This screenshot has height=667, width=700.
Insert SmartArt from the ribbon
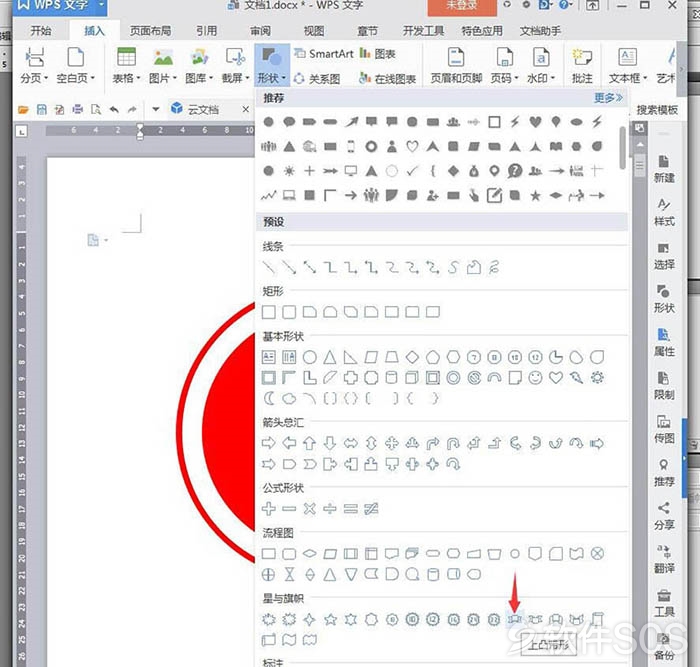click(324, 54)
